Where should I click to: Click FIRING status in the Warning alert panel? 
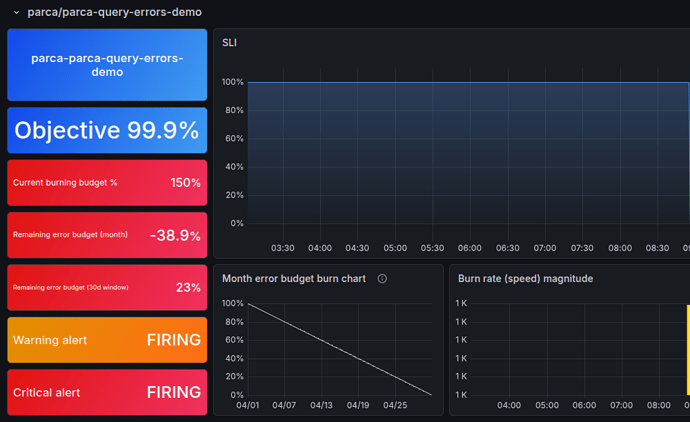point(173,340)
